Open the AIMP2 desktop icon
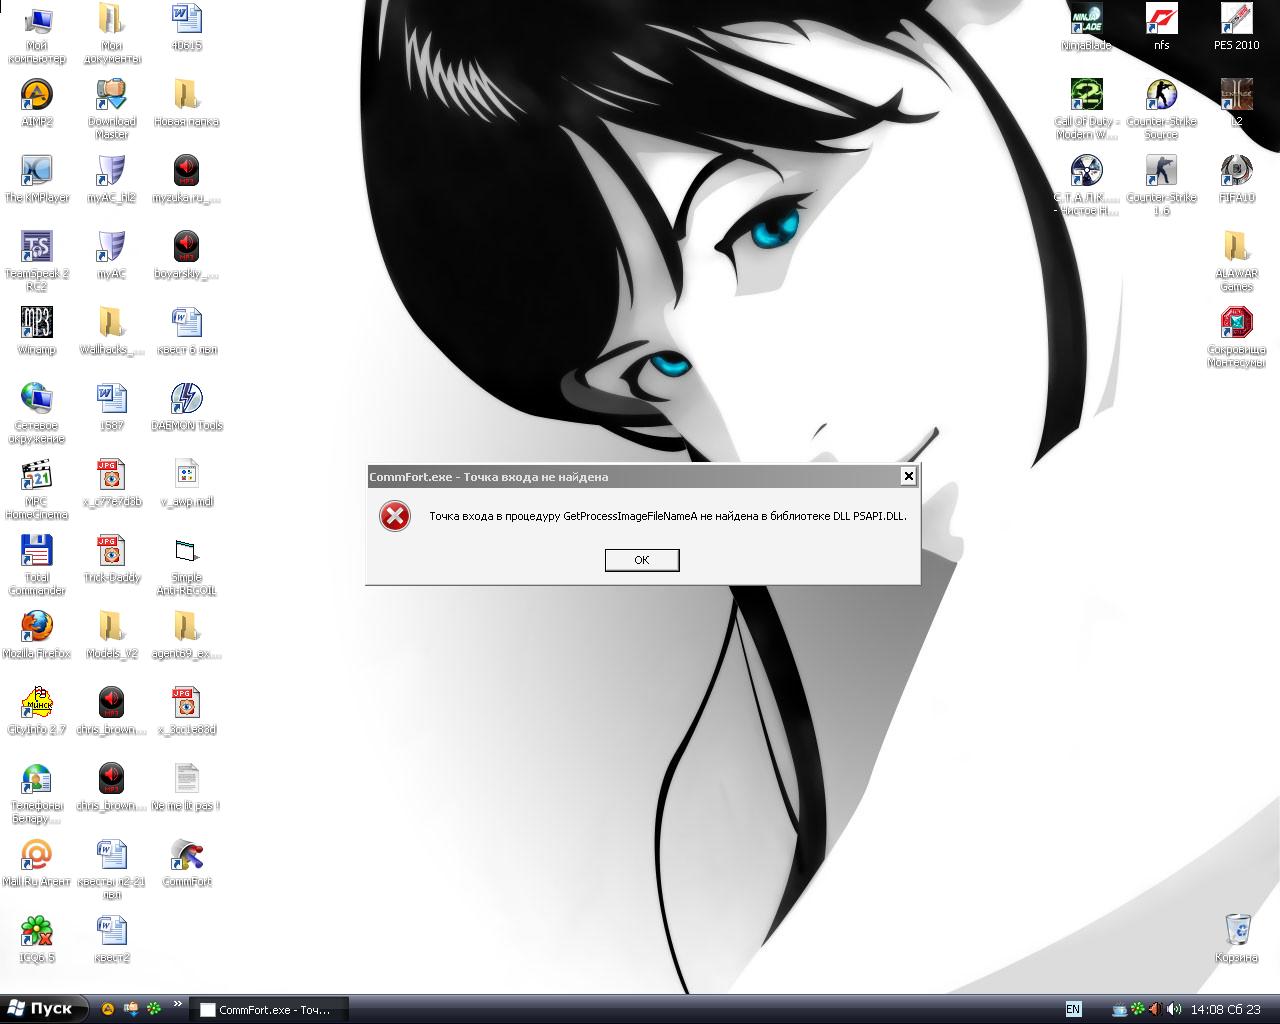 [x=37, y=96]
